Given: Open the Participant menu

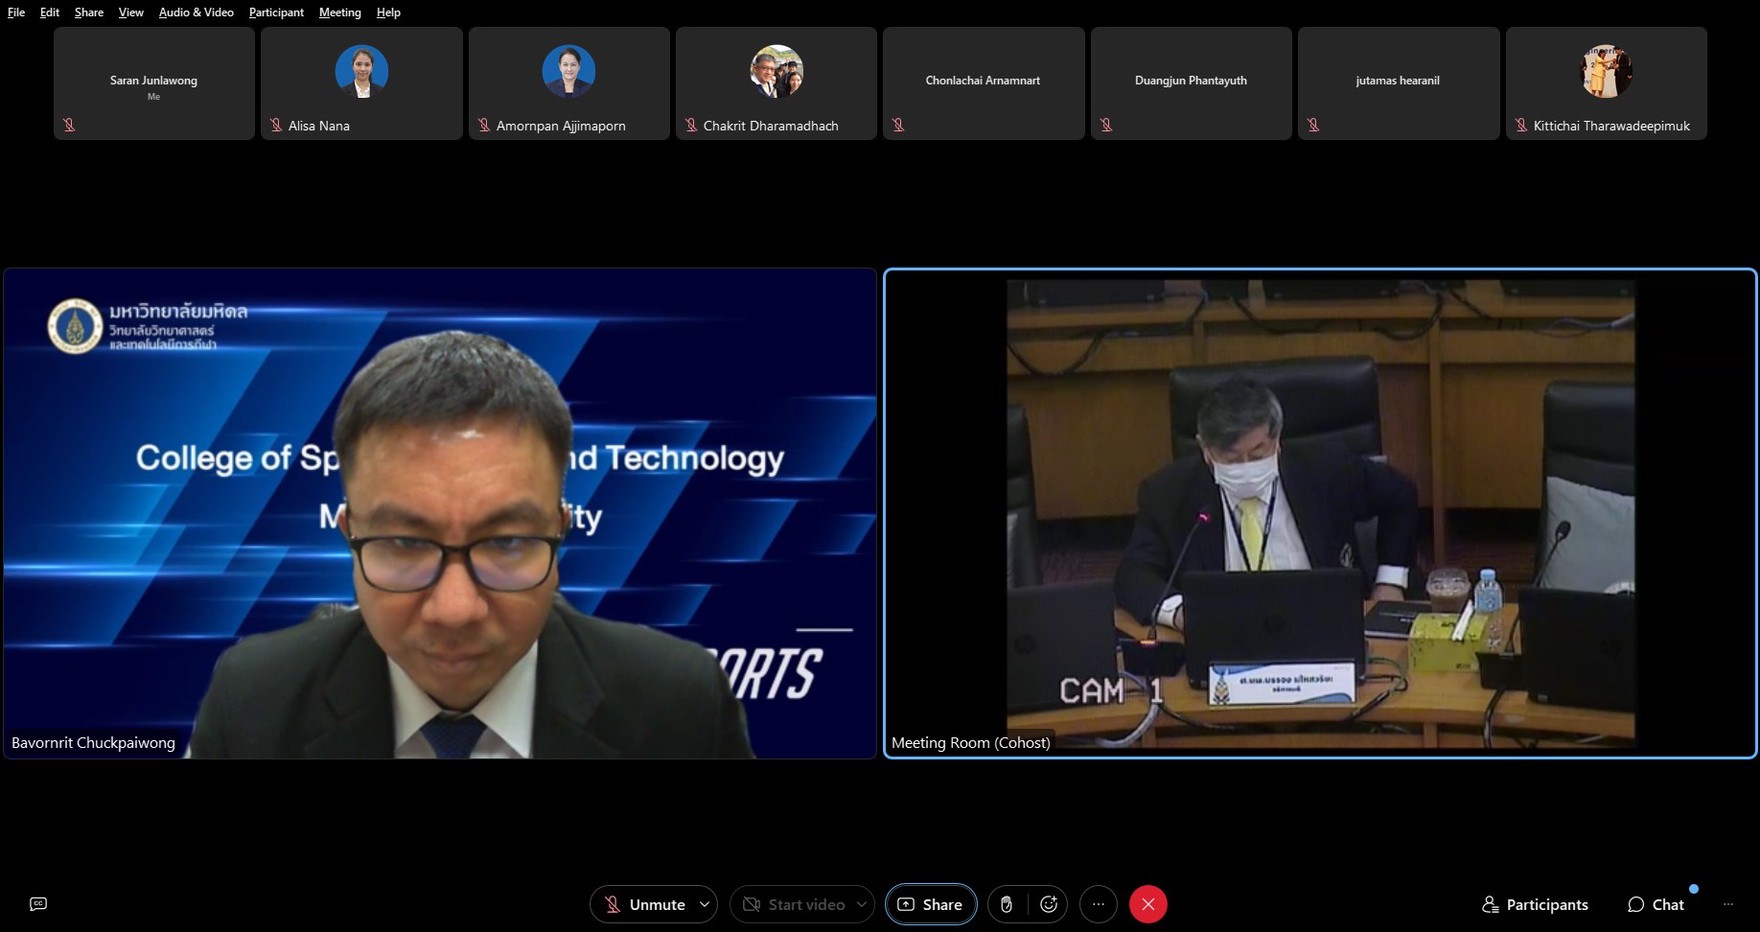Looking at the screenshot, I should point(276,12).
